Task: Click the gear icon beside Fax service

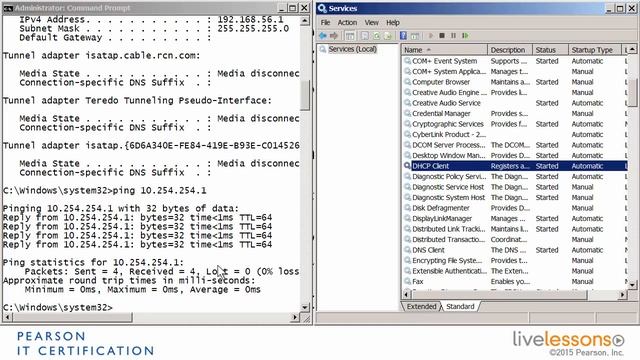Action: 407,281
